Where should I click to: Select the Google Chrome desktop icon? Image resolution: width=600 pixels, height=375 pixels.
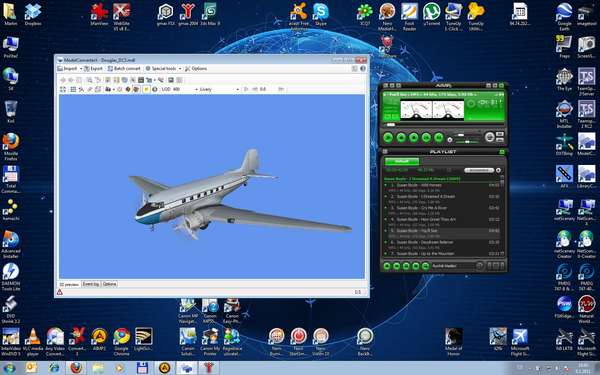(122, 342)
